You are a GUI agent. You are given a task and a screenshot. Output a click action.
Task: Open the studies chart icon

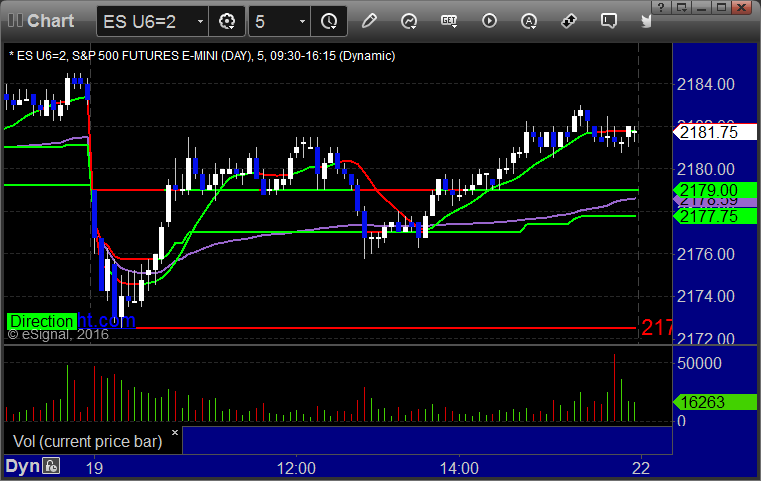(409, 21)
